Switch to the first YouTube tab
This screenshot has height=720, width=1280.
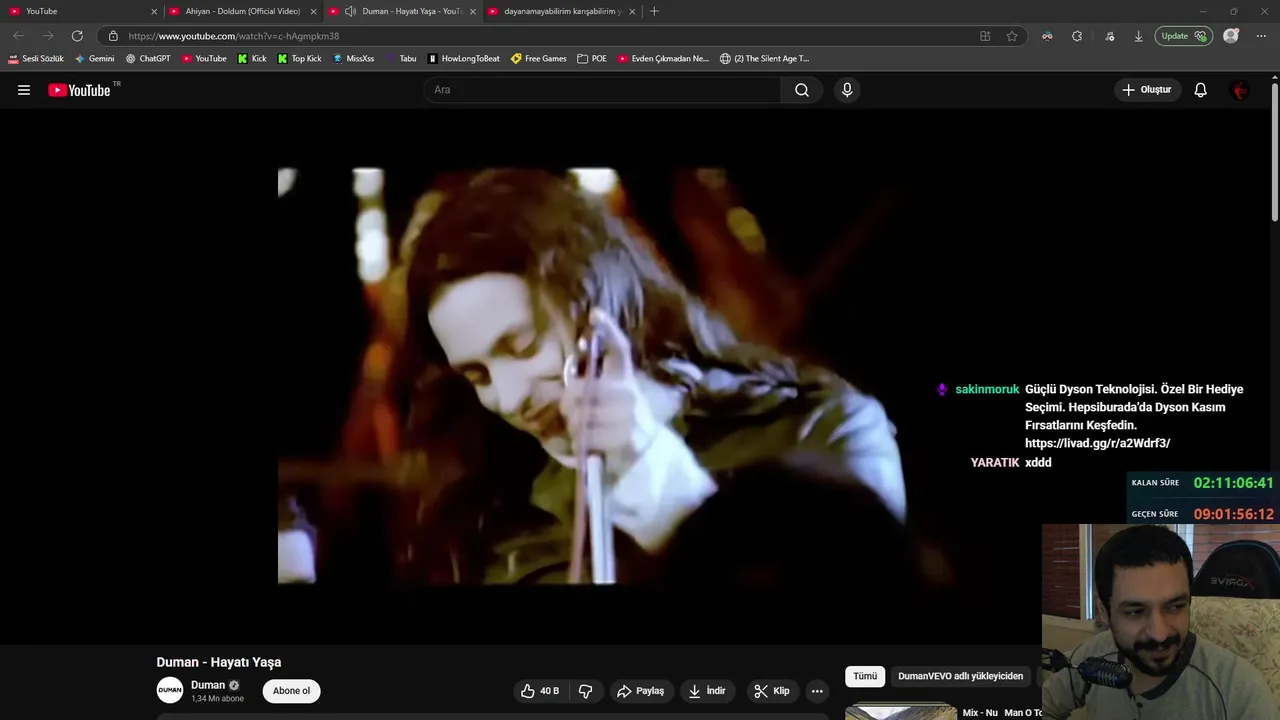82,11
